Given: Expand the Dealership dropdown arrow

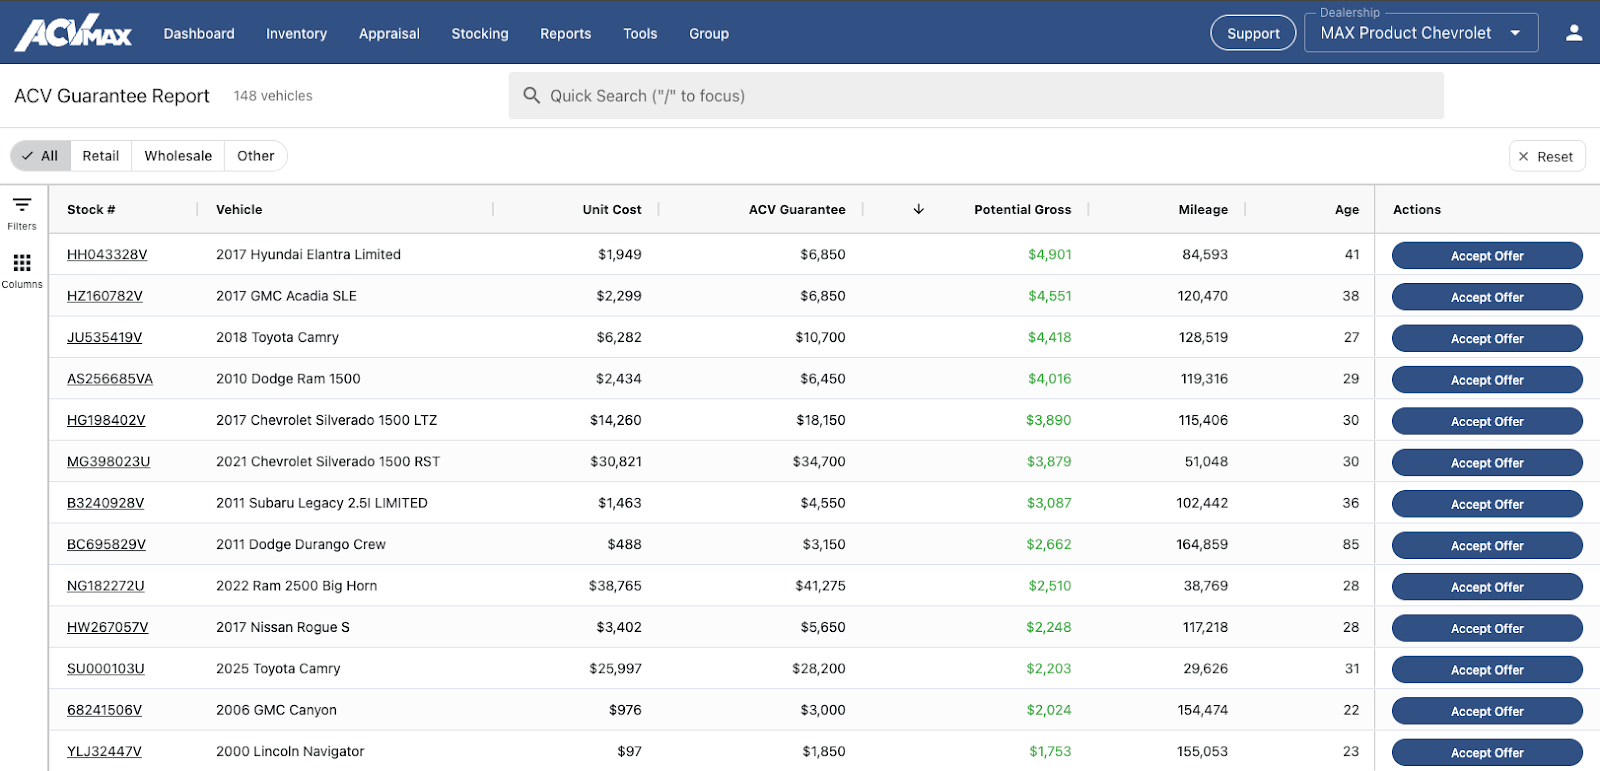Looking at the screenshot, I should [1515, 33].
